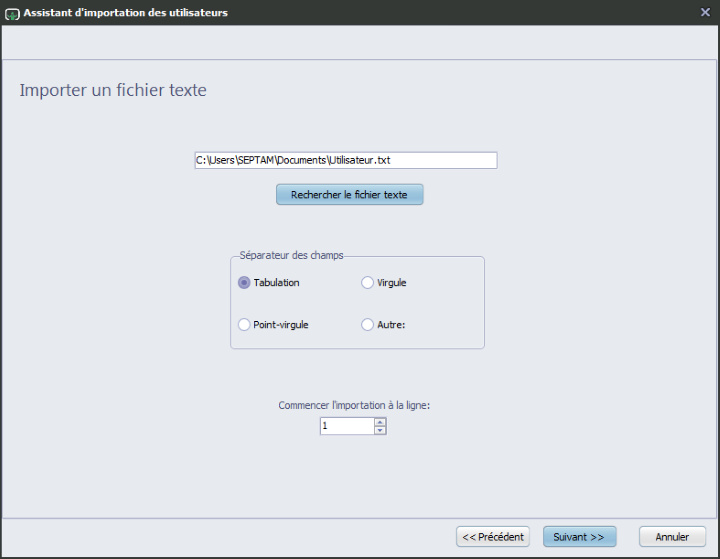
Task: Close the user import wizard window
Action: point(705,12)
